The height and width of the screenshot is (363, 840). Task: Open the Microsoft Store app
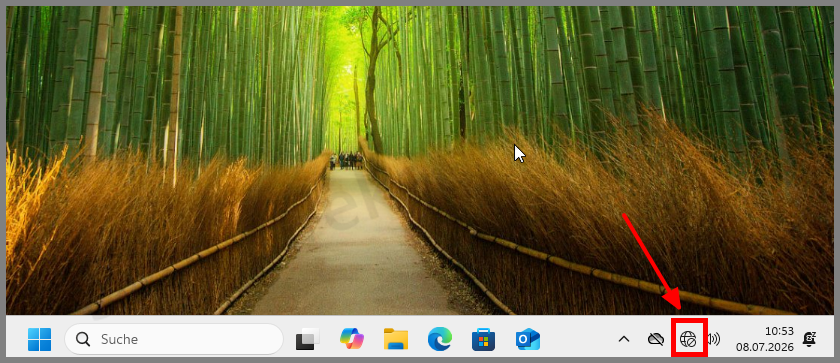pyautogui.click(x=483, y=339)
